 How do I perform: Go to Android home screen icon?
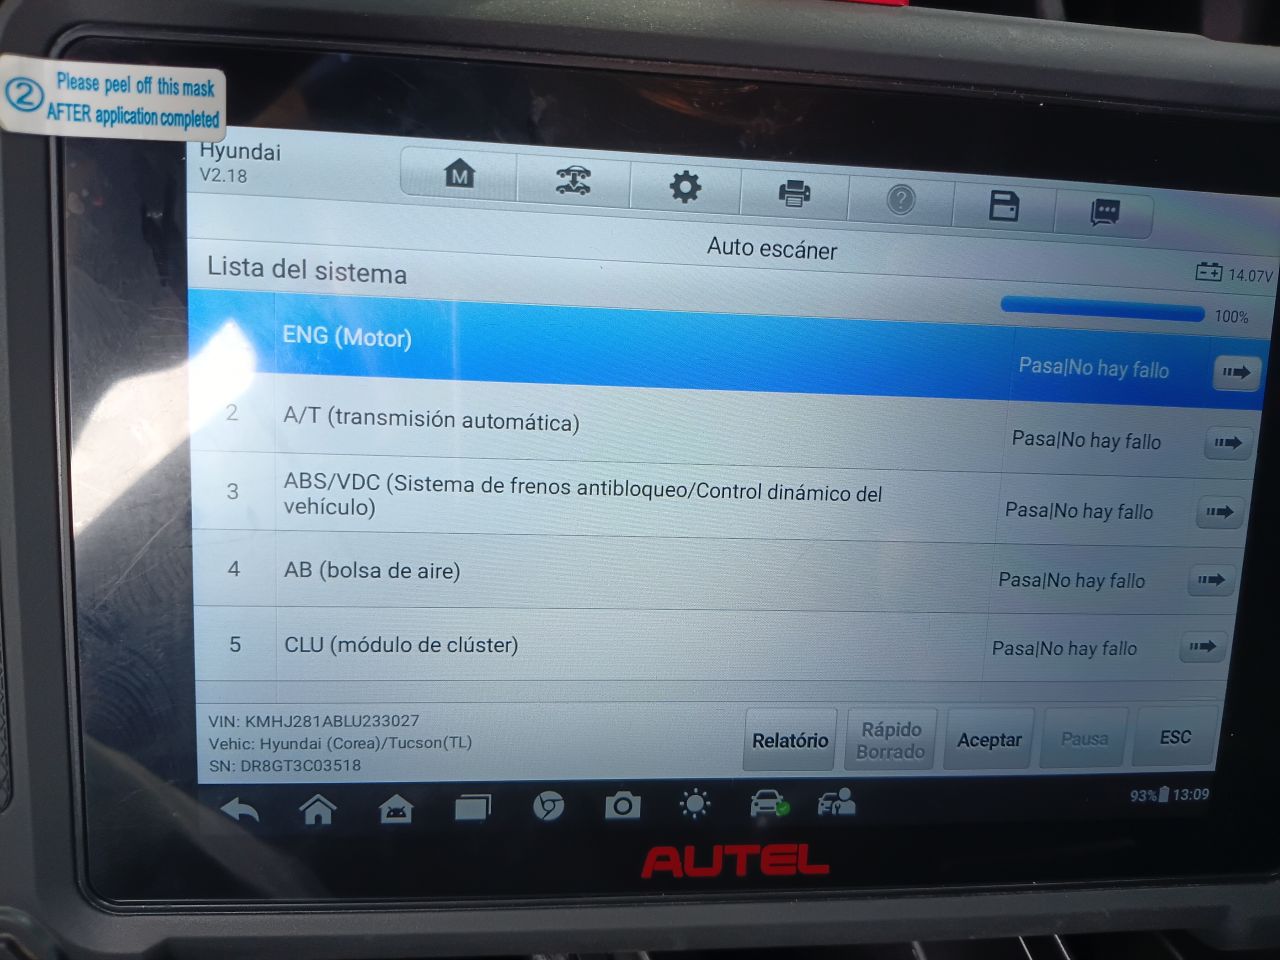[318, 808]
